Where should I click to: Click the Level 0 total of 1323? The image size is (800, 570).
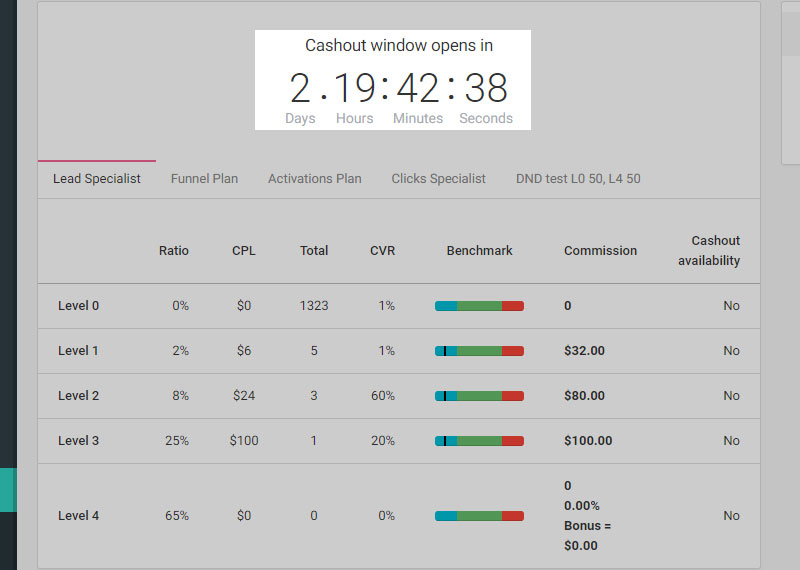(314, 306)
